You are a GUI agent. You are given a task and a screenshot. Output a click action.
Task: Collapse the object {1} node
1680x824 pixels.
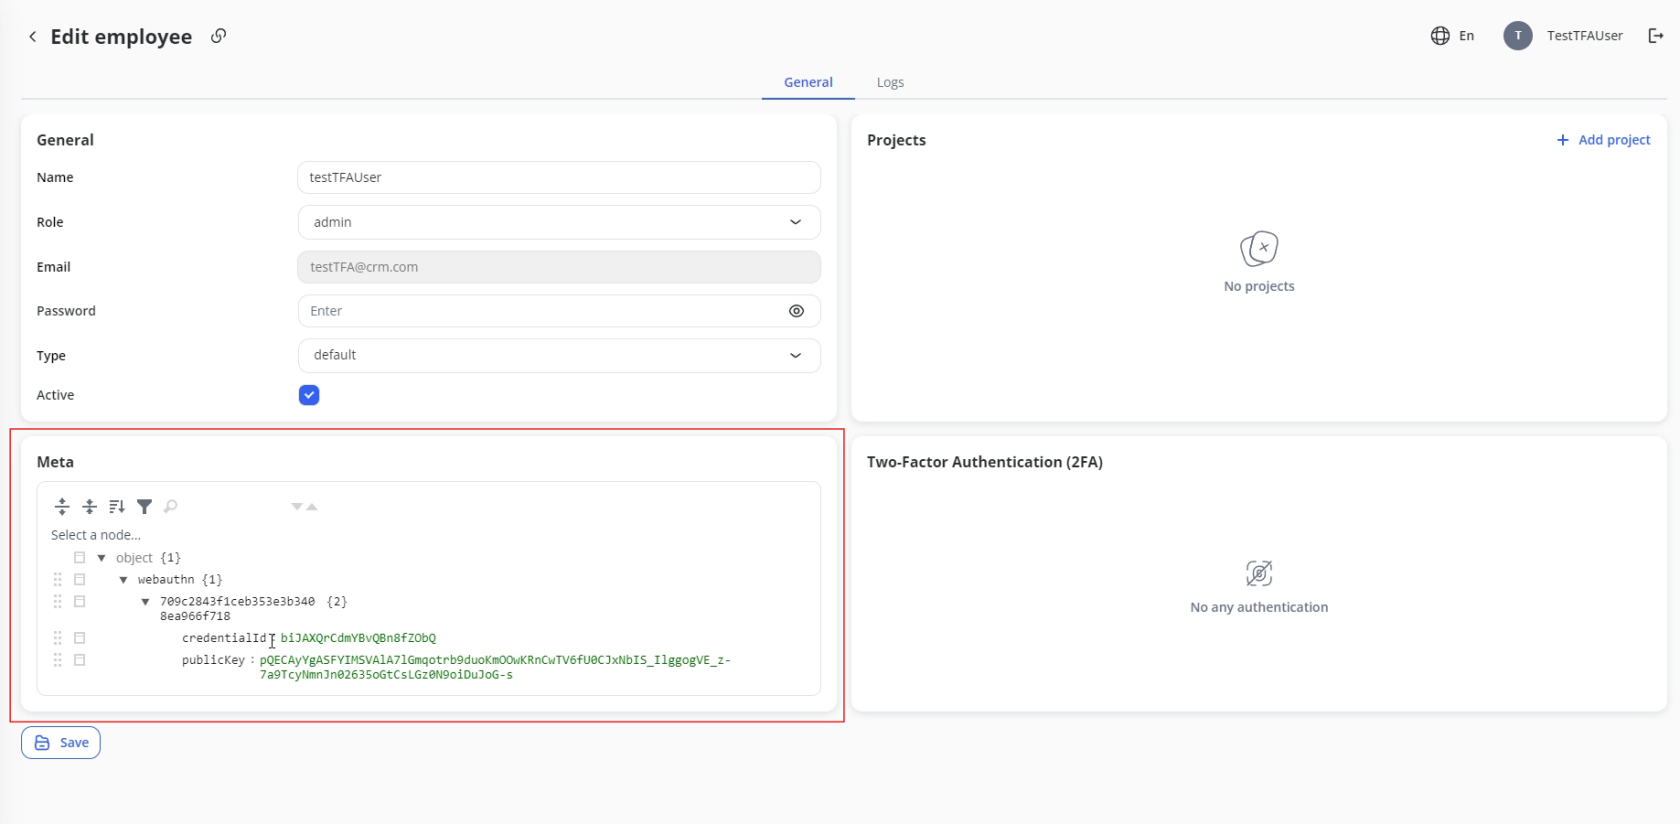coord(101,558)
